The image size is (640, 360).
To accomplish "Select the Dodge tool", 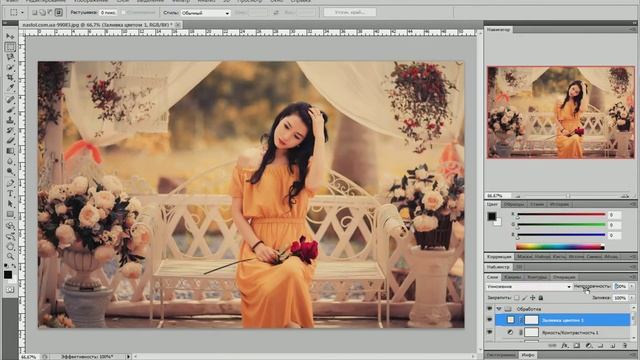I will point(10,171).
